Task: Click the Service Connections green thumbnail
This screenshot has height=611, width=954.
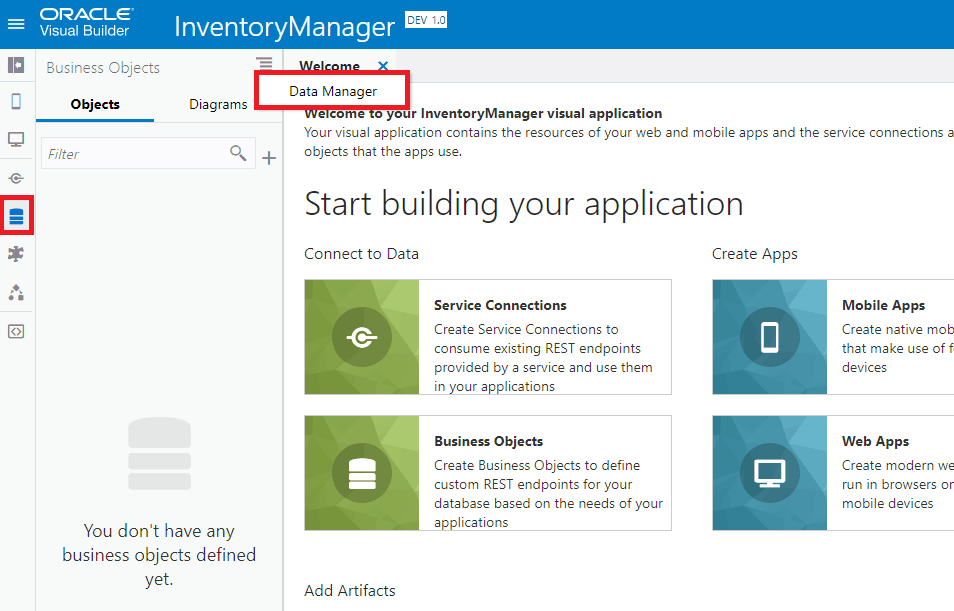Action: pos(362,337)
